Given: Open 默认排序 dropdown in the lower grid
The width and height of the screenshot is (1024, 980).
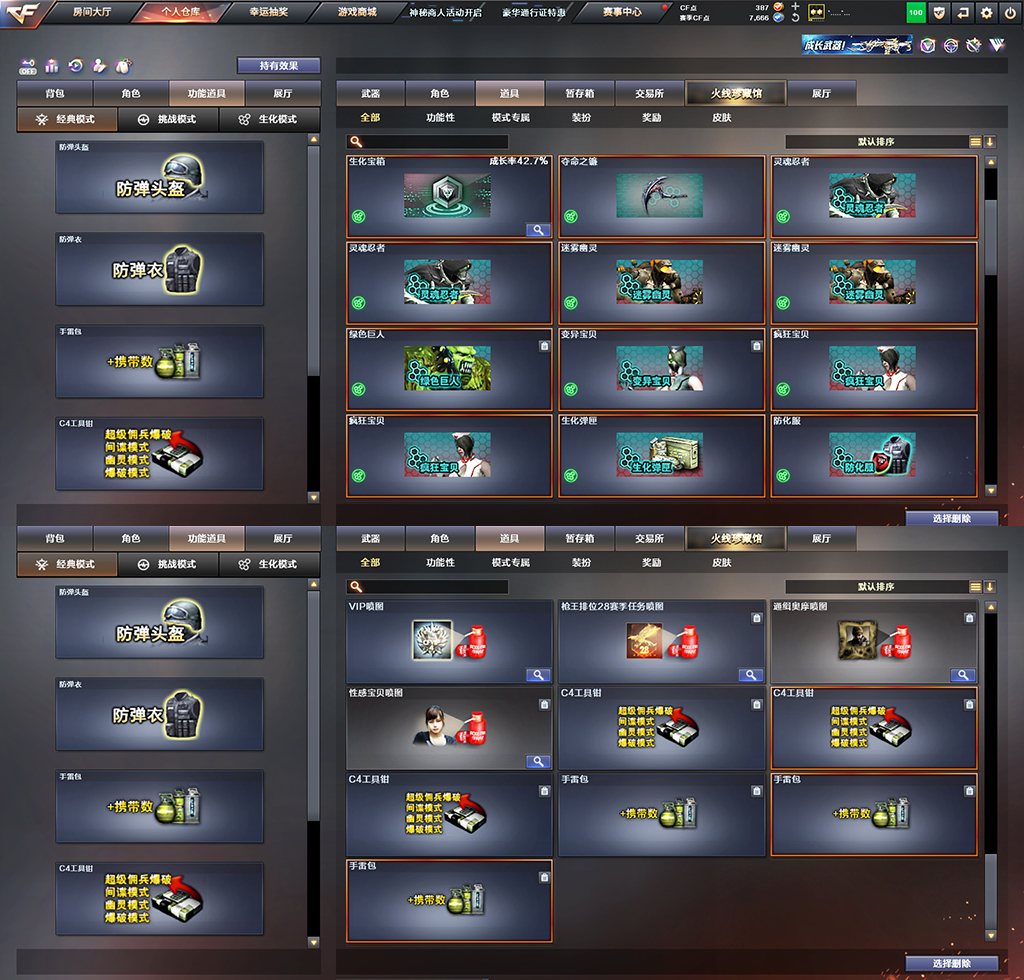Looking at the screenshot, I should pos(876,587).
